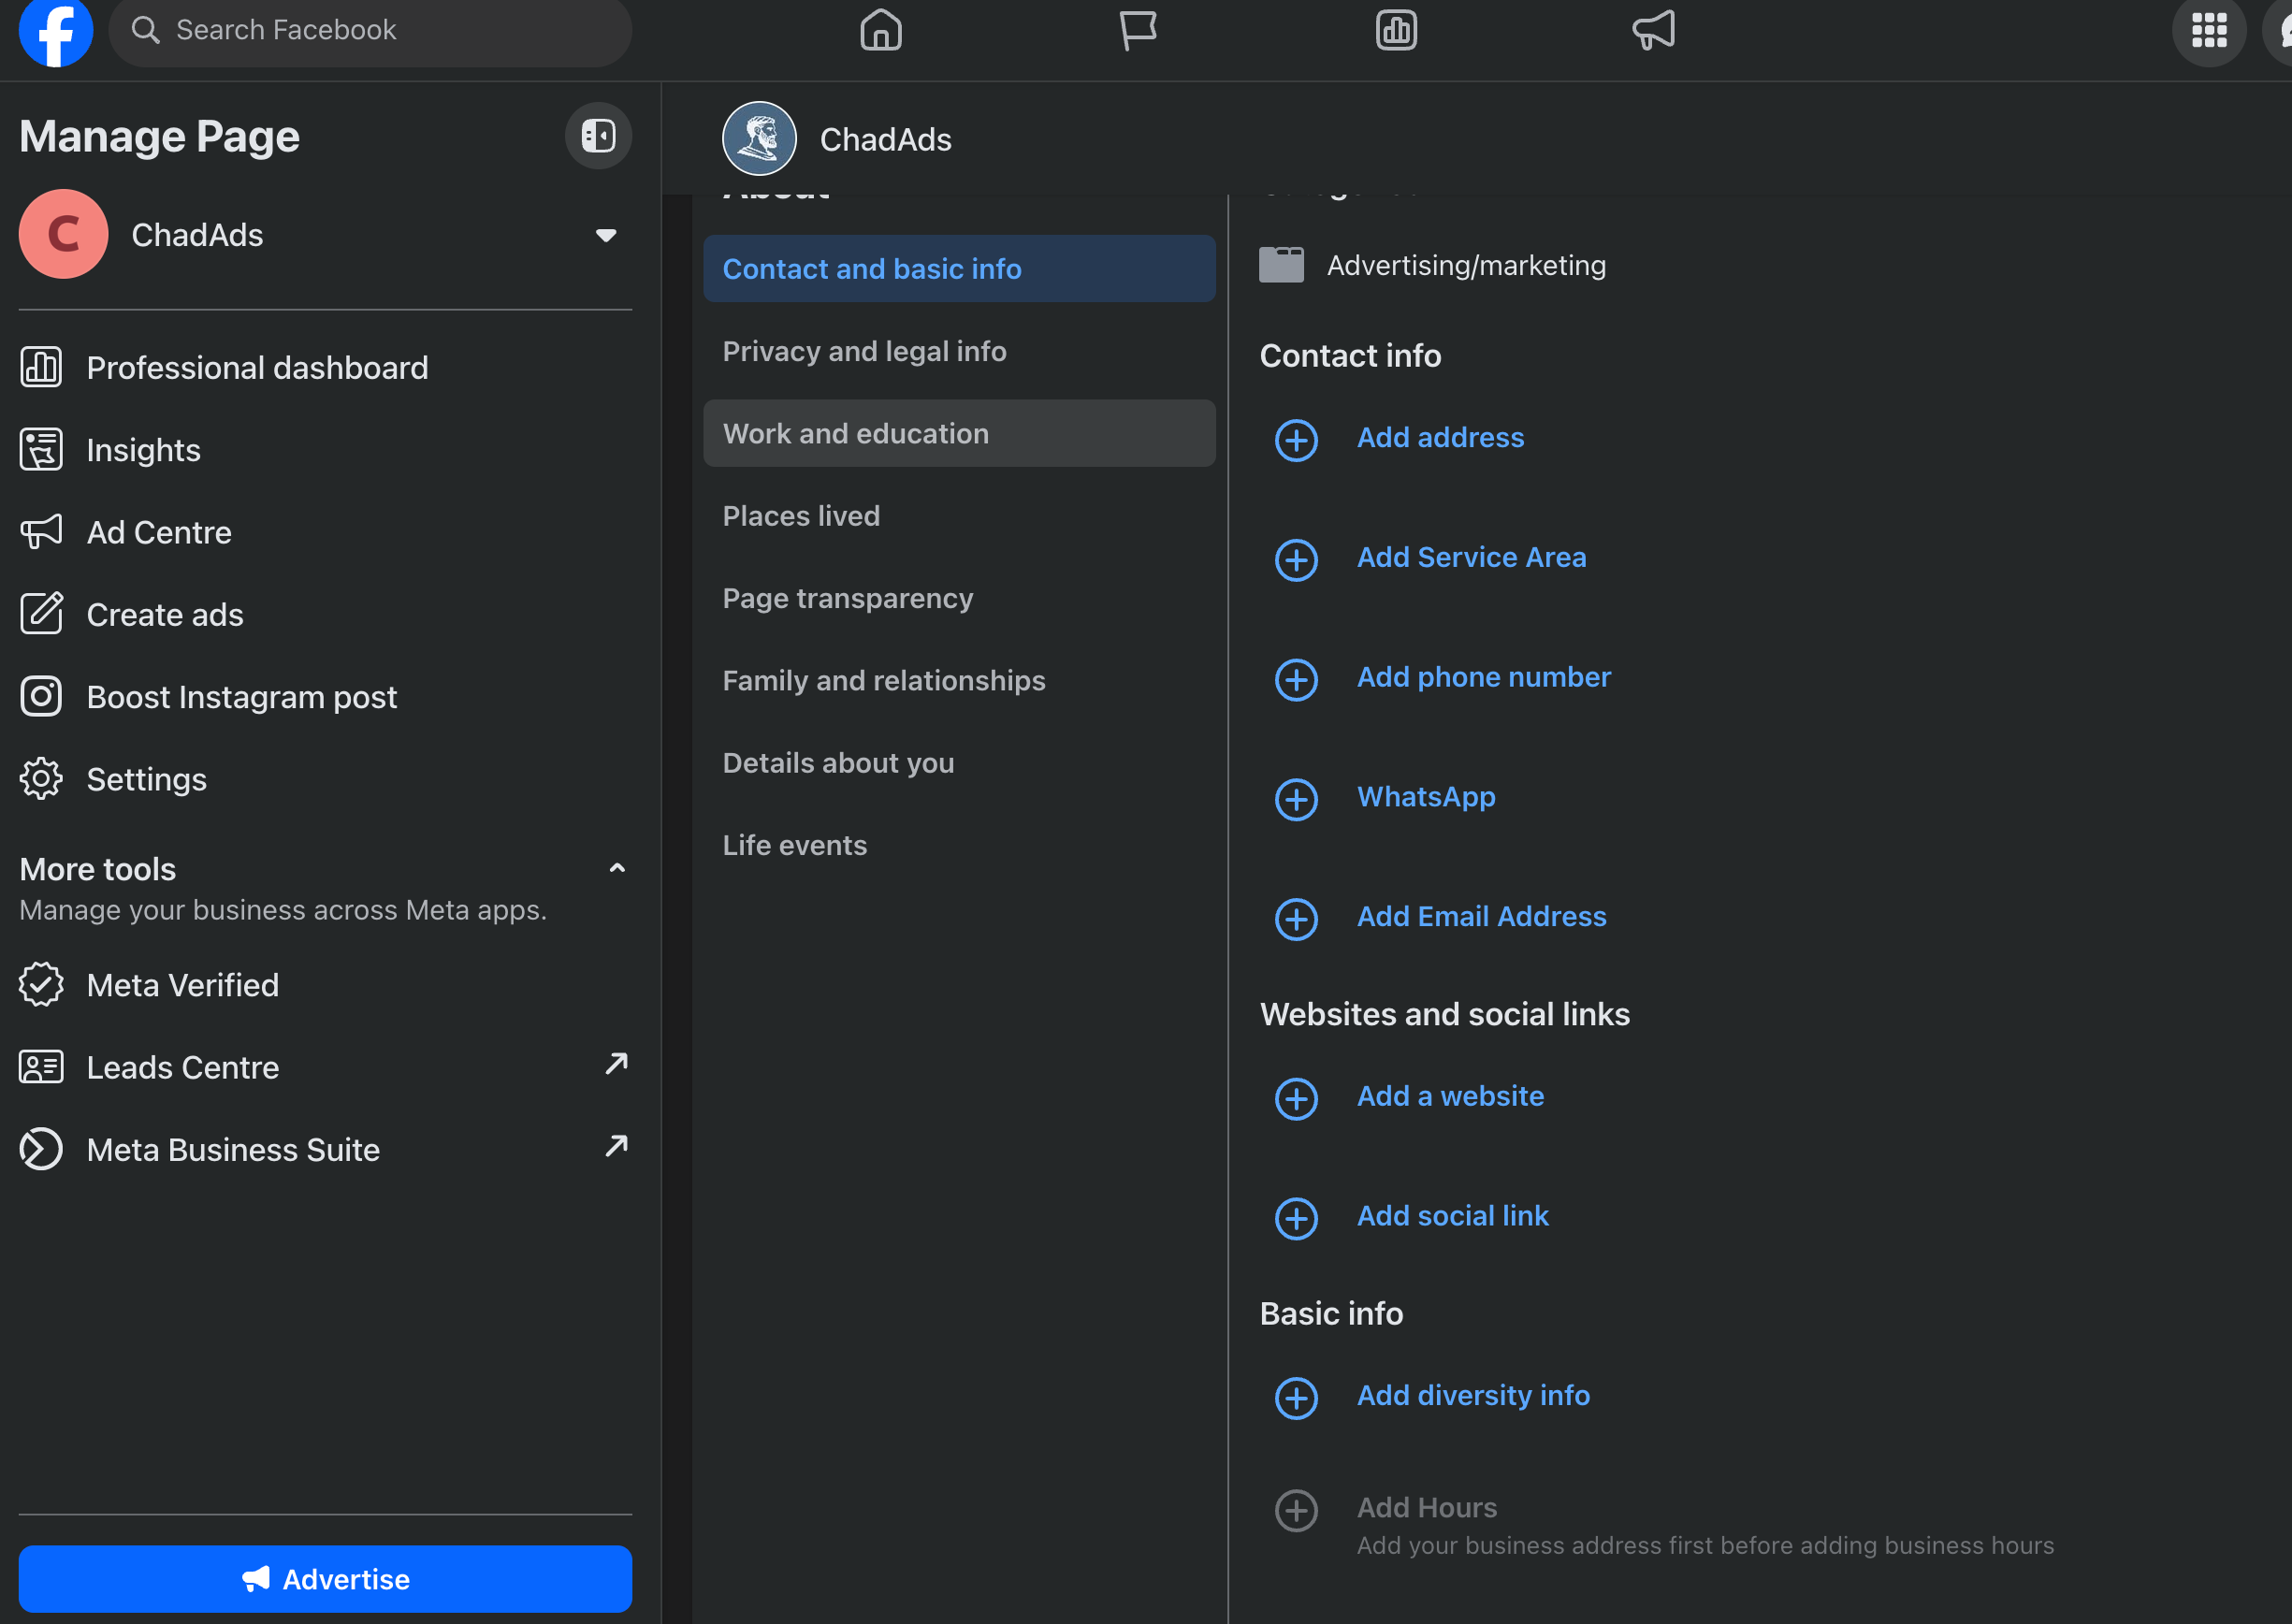Screen dimensions: 2292x1624
Task: Open the Home tab in the top navigation
Action: tap(880, 30)
